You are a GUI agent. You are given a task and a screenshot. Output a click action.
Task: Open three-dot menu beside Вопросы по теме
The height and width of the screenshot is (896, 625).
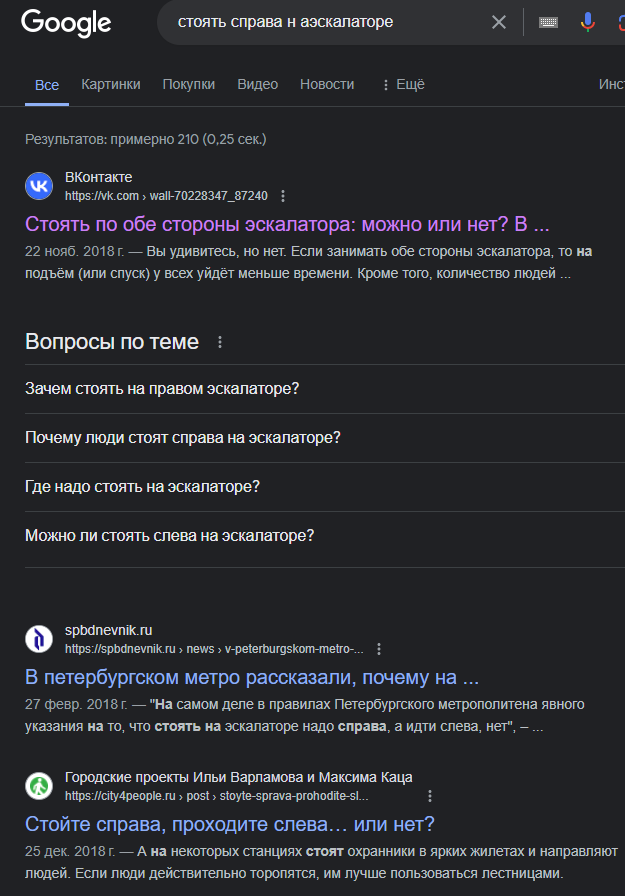(x=220, y=342)
